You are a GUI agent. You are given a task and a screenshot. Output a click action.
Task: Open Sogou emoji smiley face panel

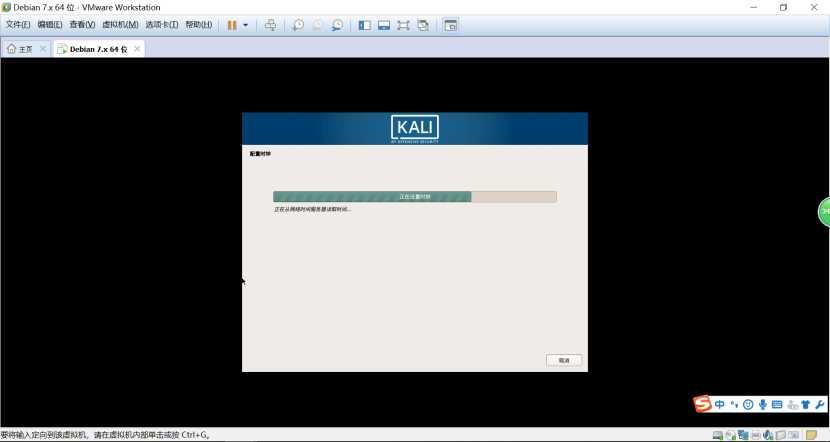click(x=748, y=404)
